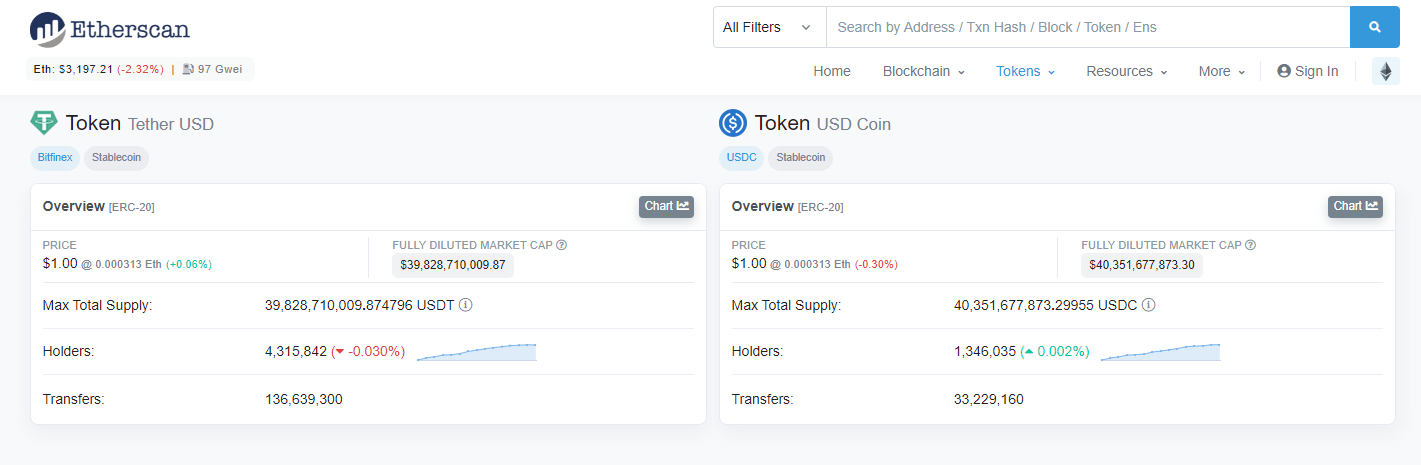Click info icon beside USDC max supply
1421x465 pixels.
point(1148,304)
